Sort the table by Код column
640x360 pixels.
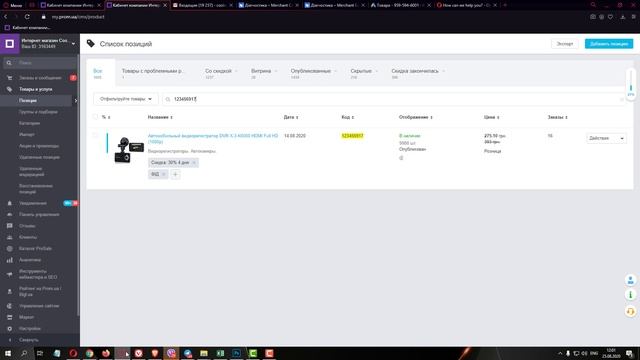(x=348, y=117)
